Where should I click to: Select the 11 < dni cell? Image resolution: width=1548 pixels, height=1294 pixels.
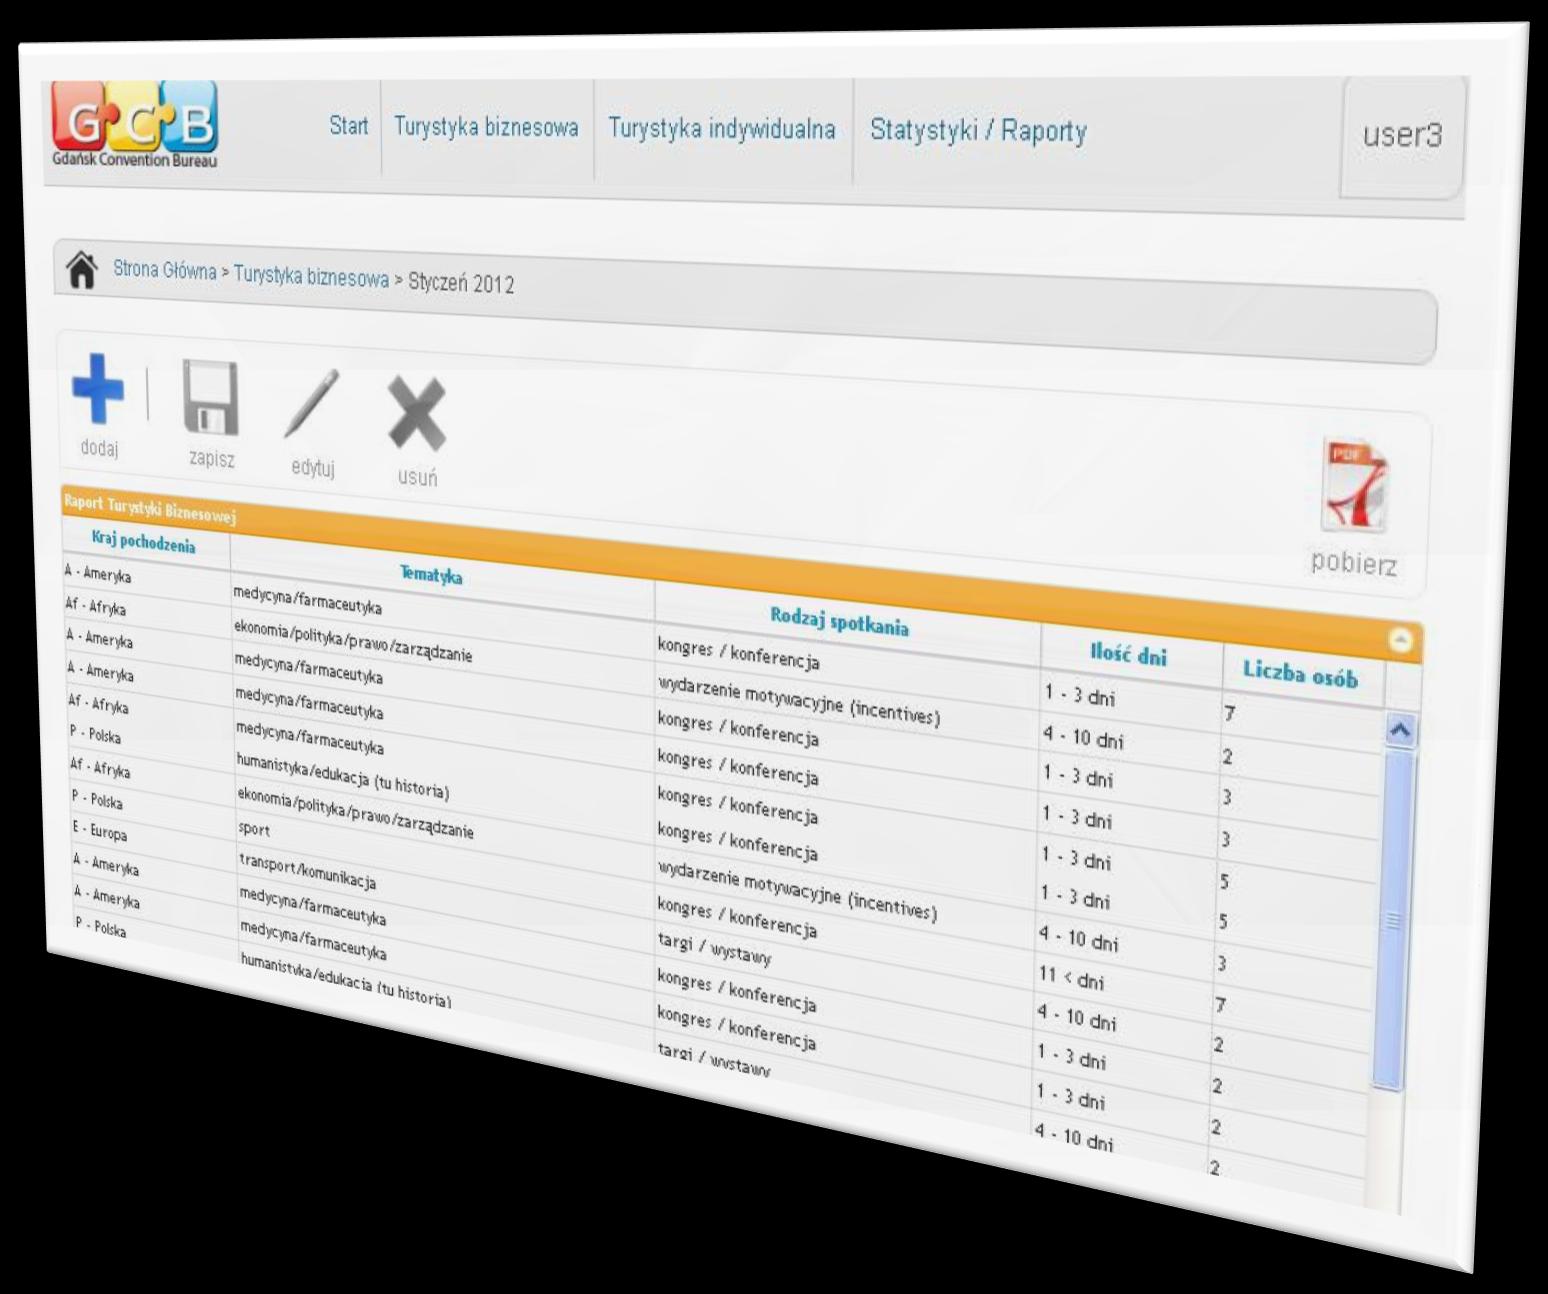click(1070, 978)
